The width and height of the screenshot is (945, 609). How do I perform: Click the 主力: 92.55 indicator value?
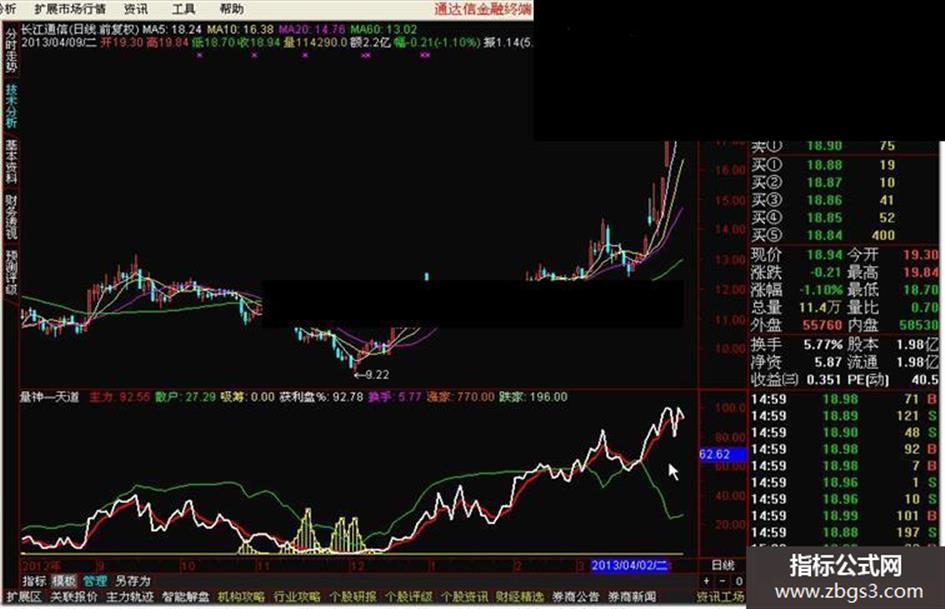(x=119, y=397)
